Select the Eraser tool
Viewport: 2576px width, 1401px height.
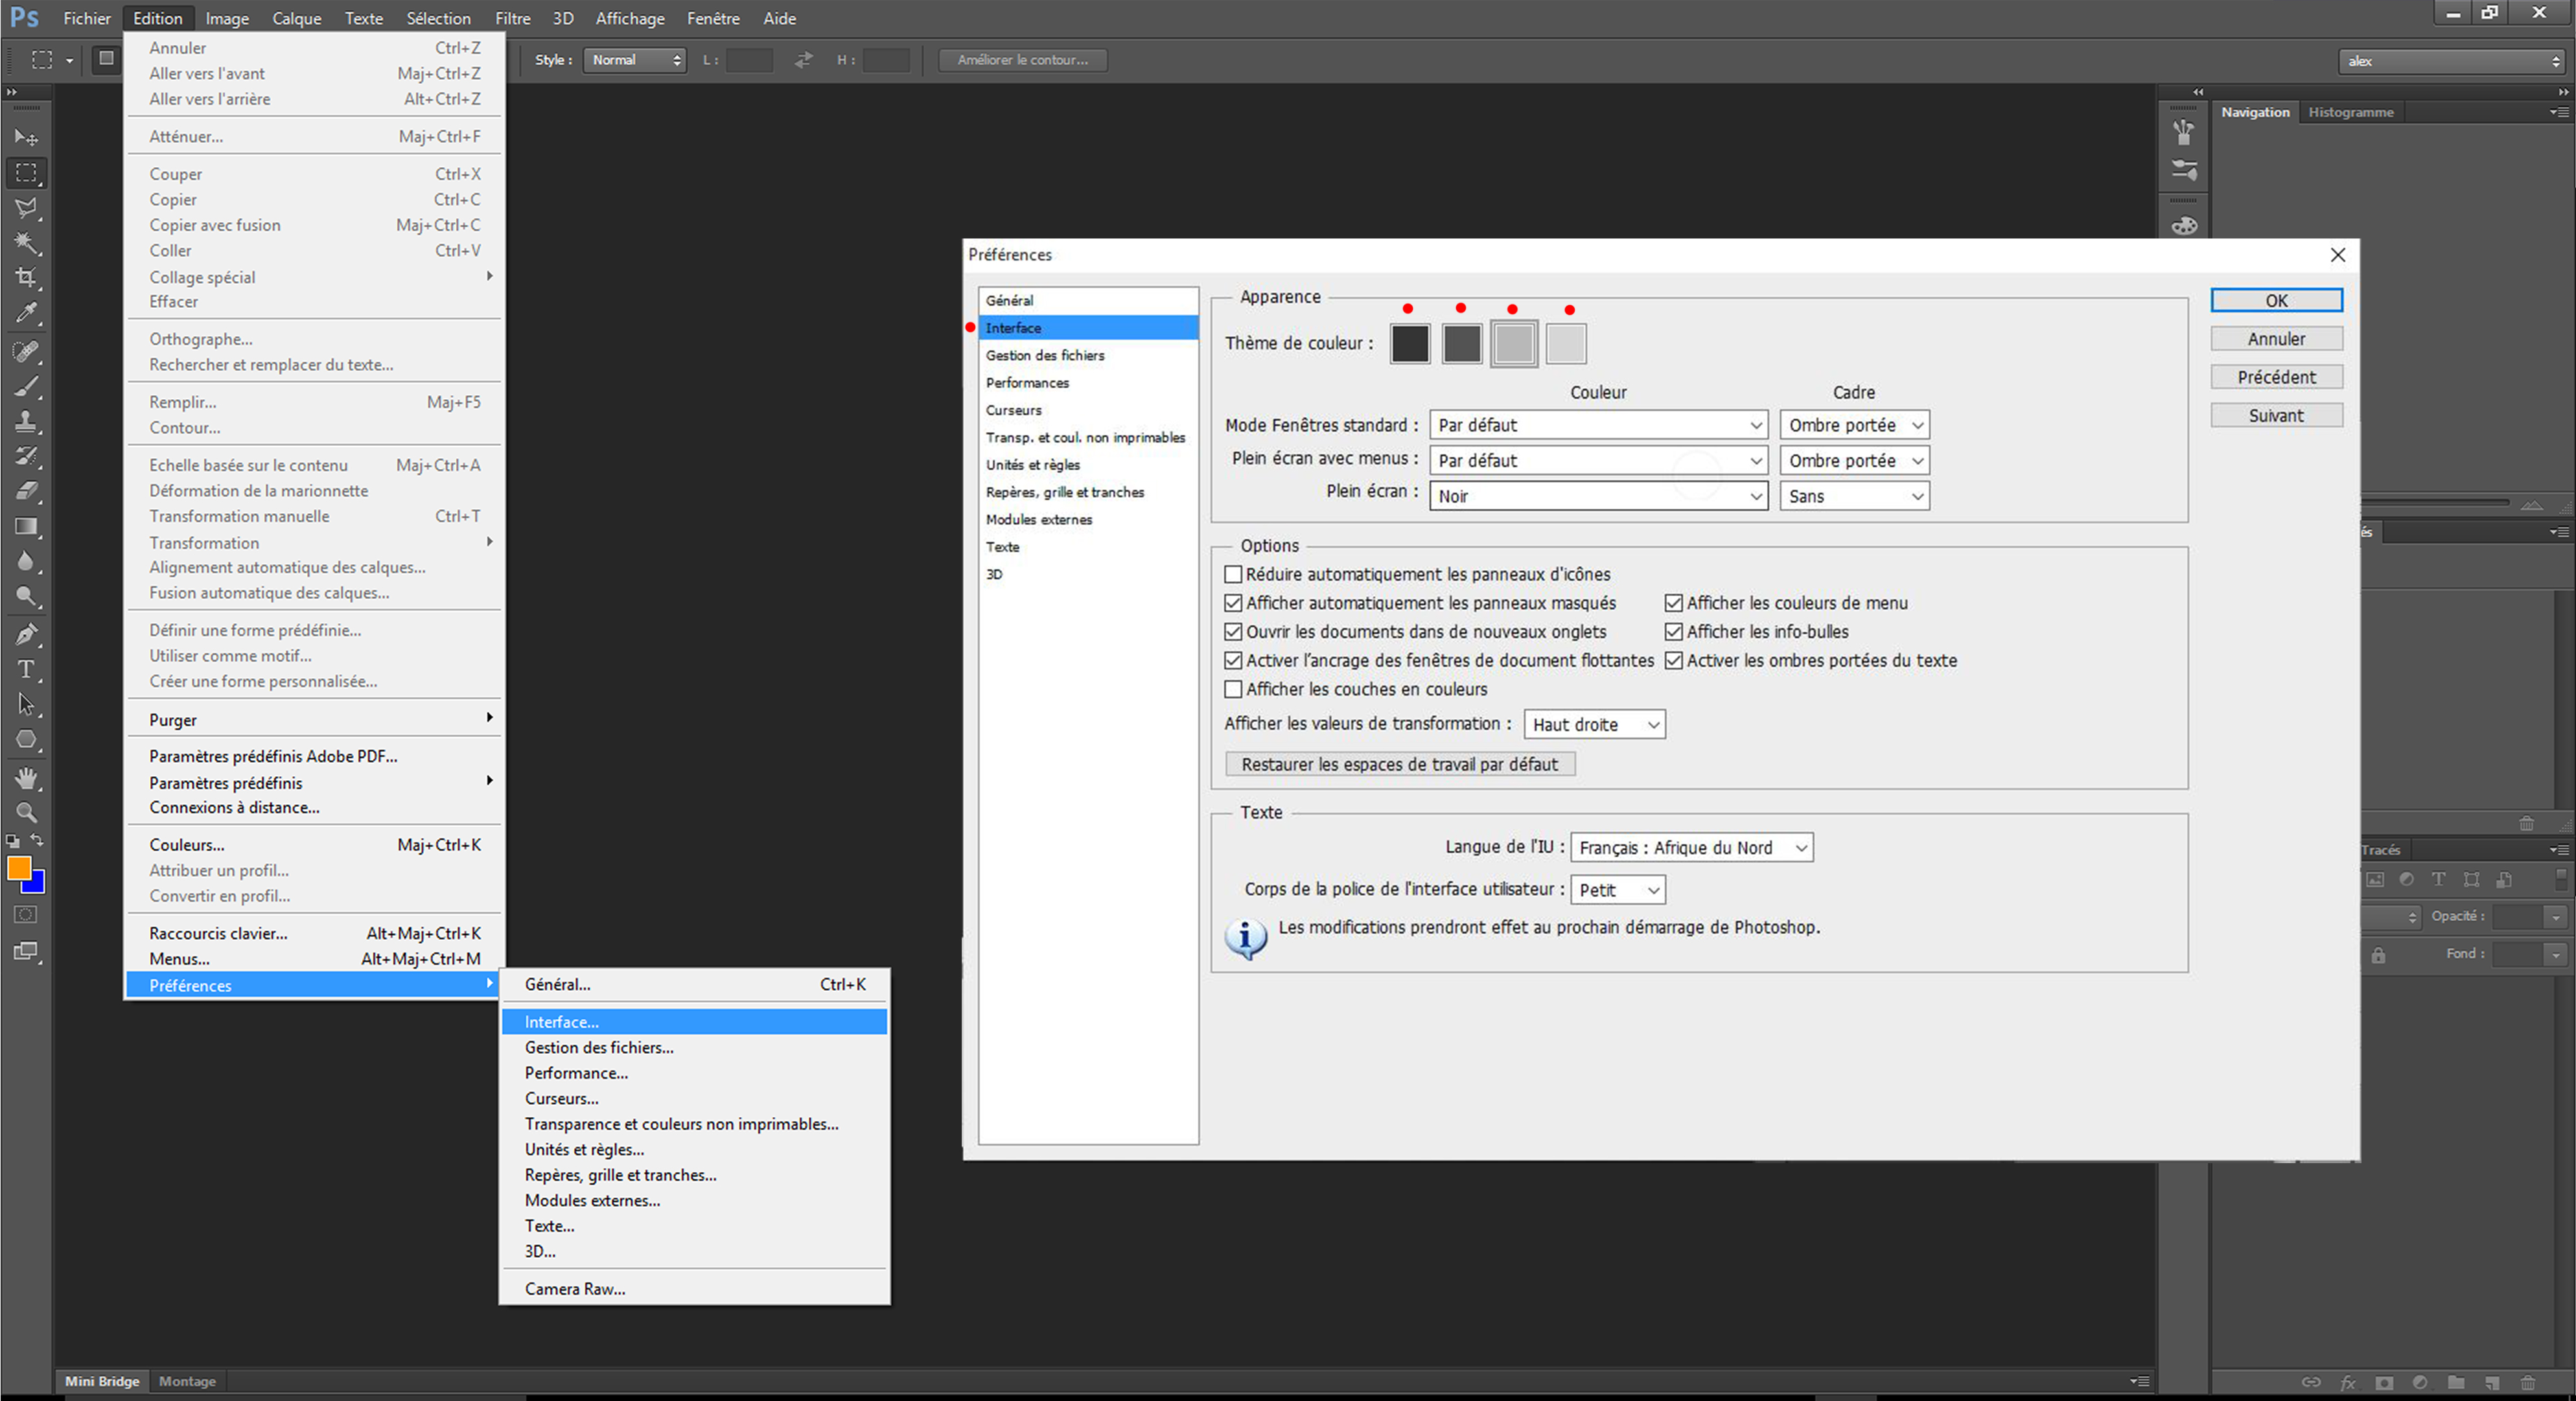[26, 491]
